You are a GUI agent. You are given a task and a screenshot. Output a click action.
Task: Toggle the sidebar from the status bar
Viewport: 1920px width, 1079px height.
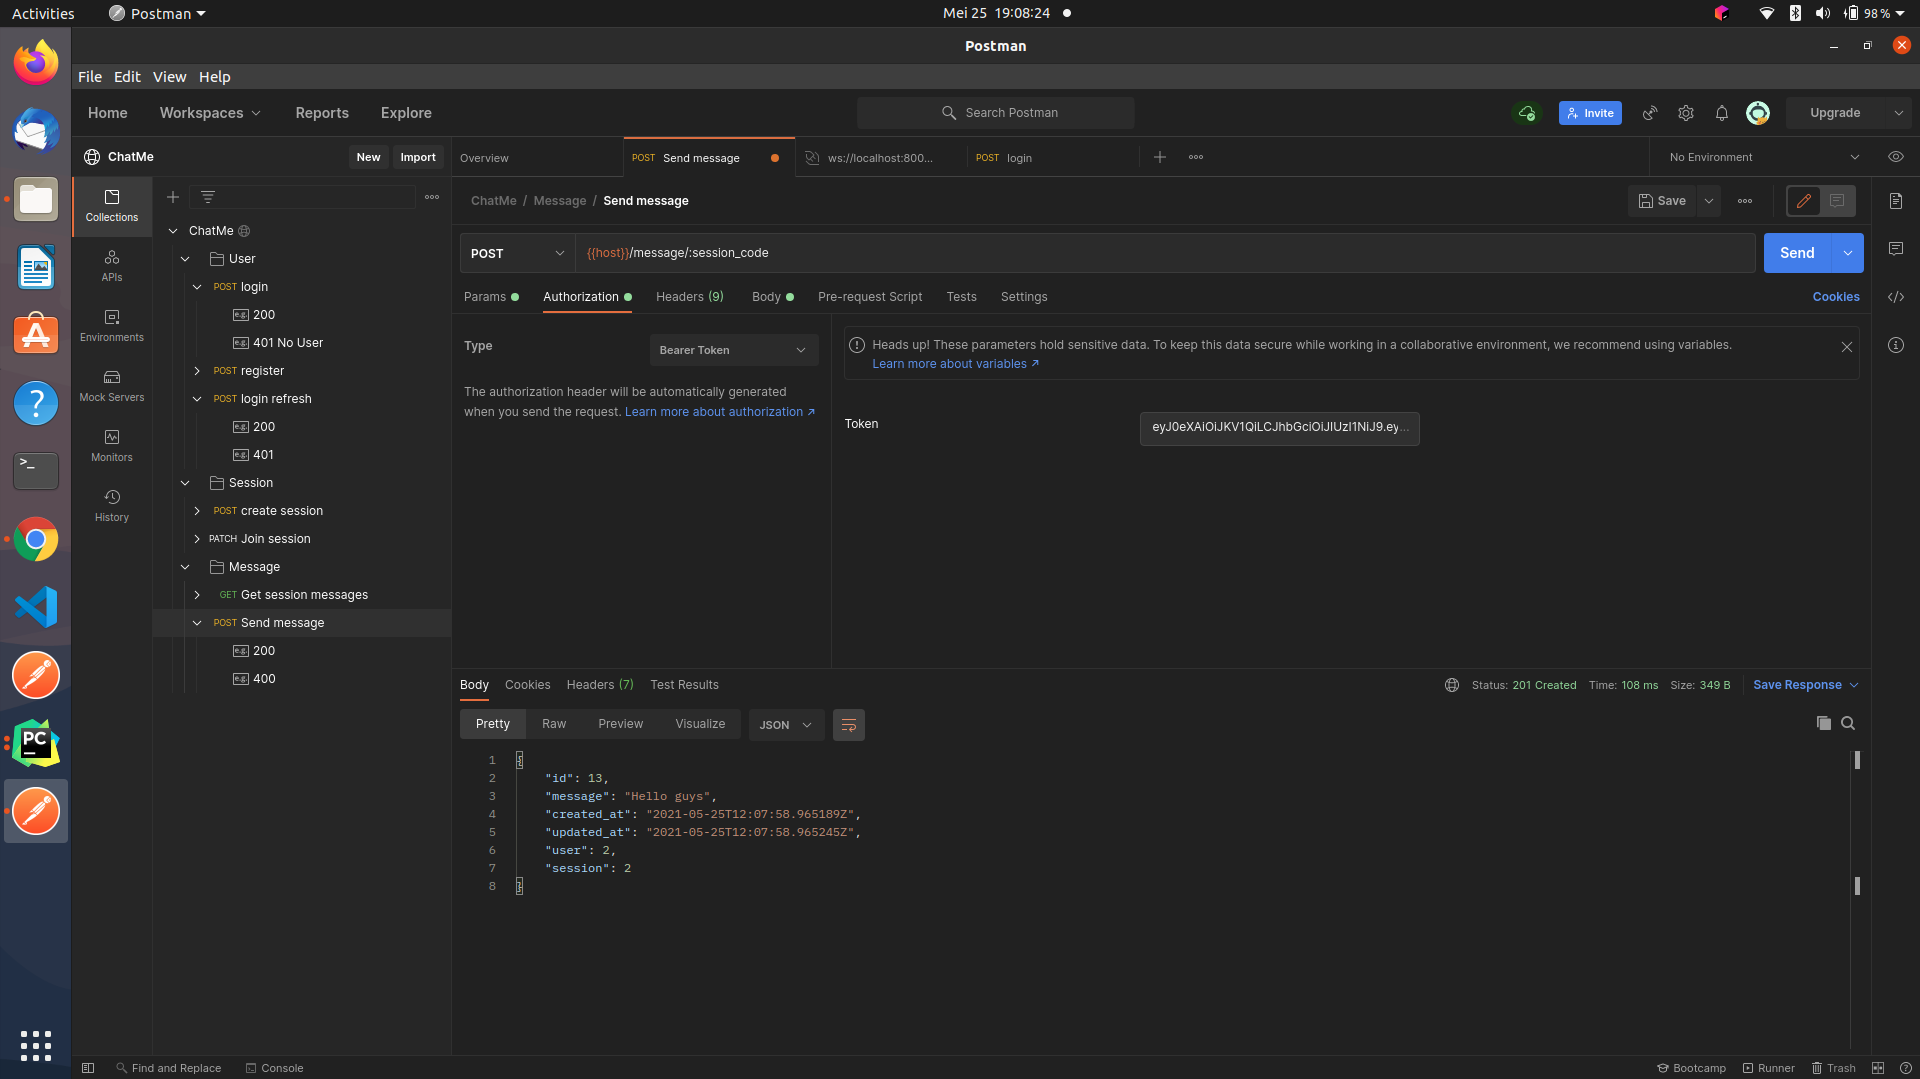88,1068
